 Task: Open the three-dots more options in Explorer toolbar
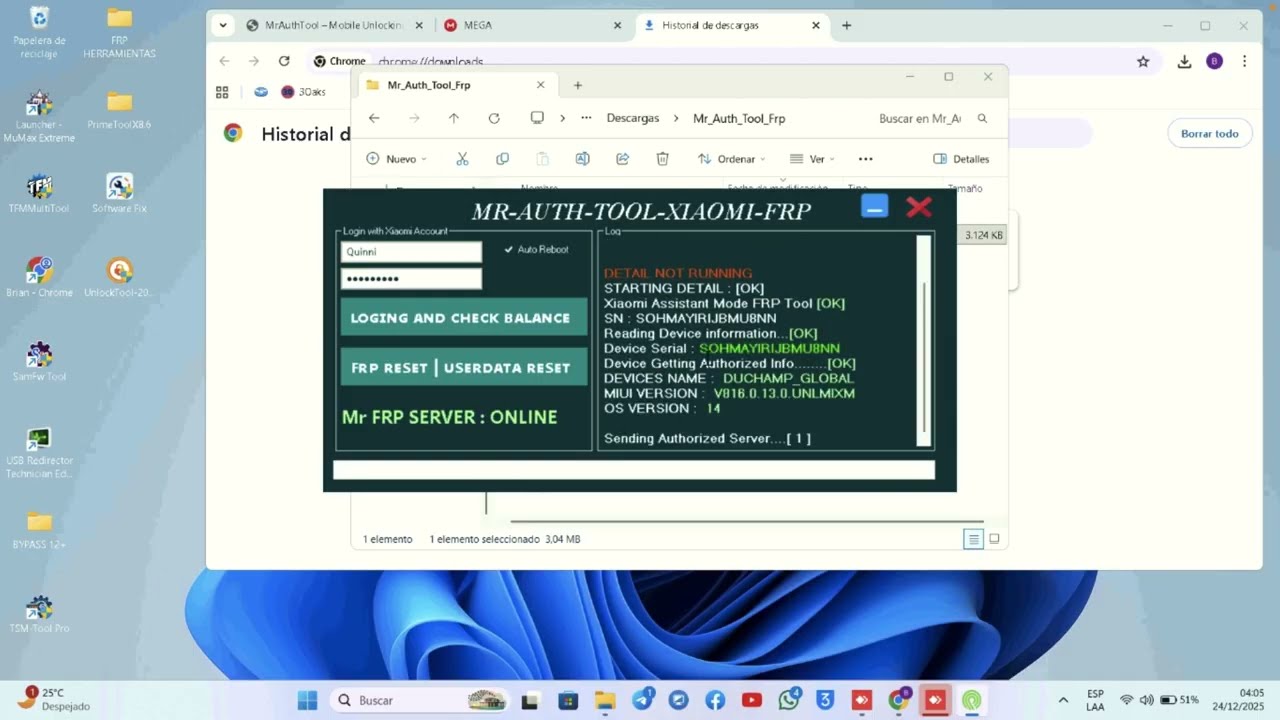[865, 159]
